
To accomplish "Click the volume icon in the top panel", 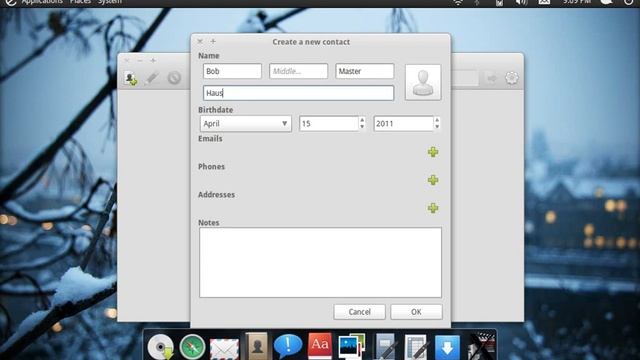I will click(521, 2).
